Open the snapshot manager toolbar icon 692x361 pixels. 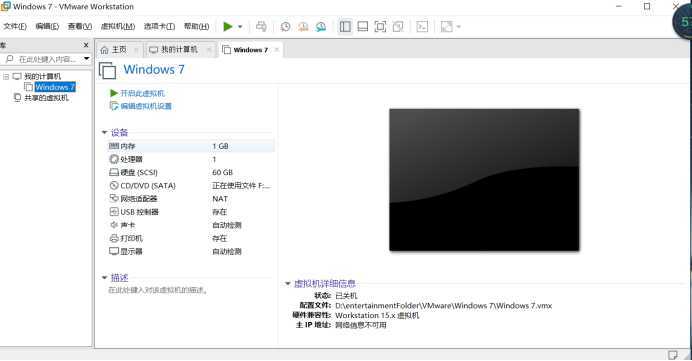(x=321, y=27)
